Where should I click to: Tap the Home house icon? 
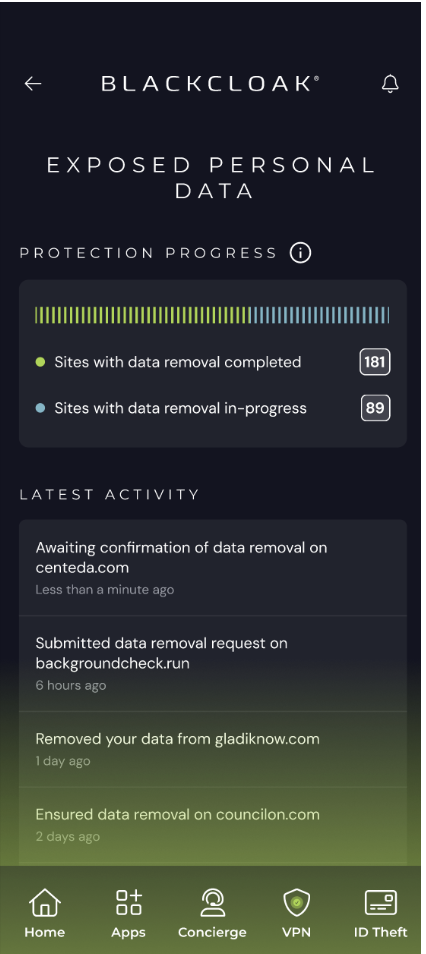click(44, 903)
